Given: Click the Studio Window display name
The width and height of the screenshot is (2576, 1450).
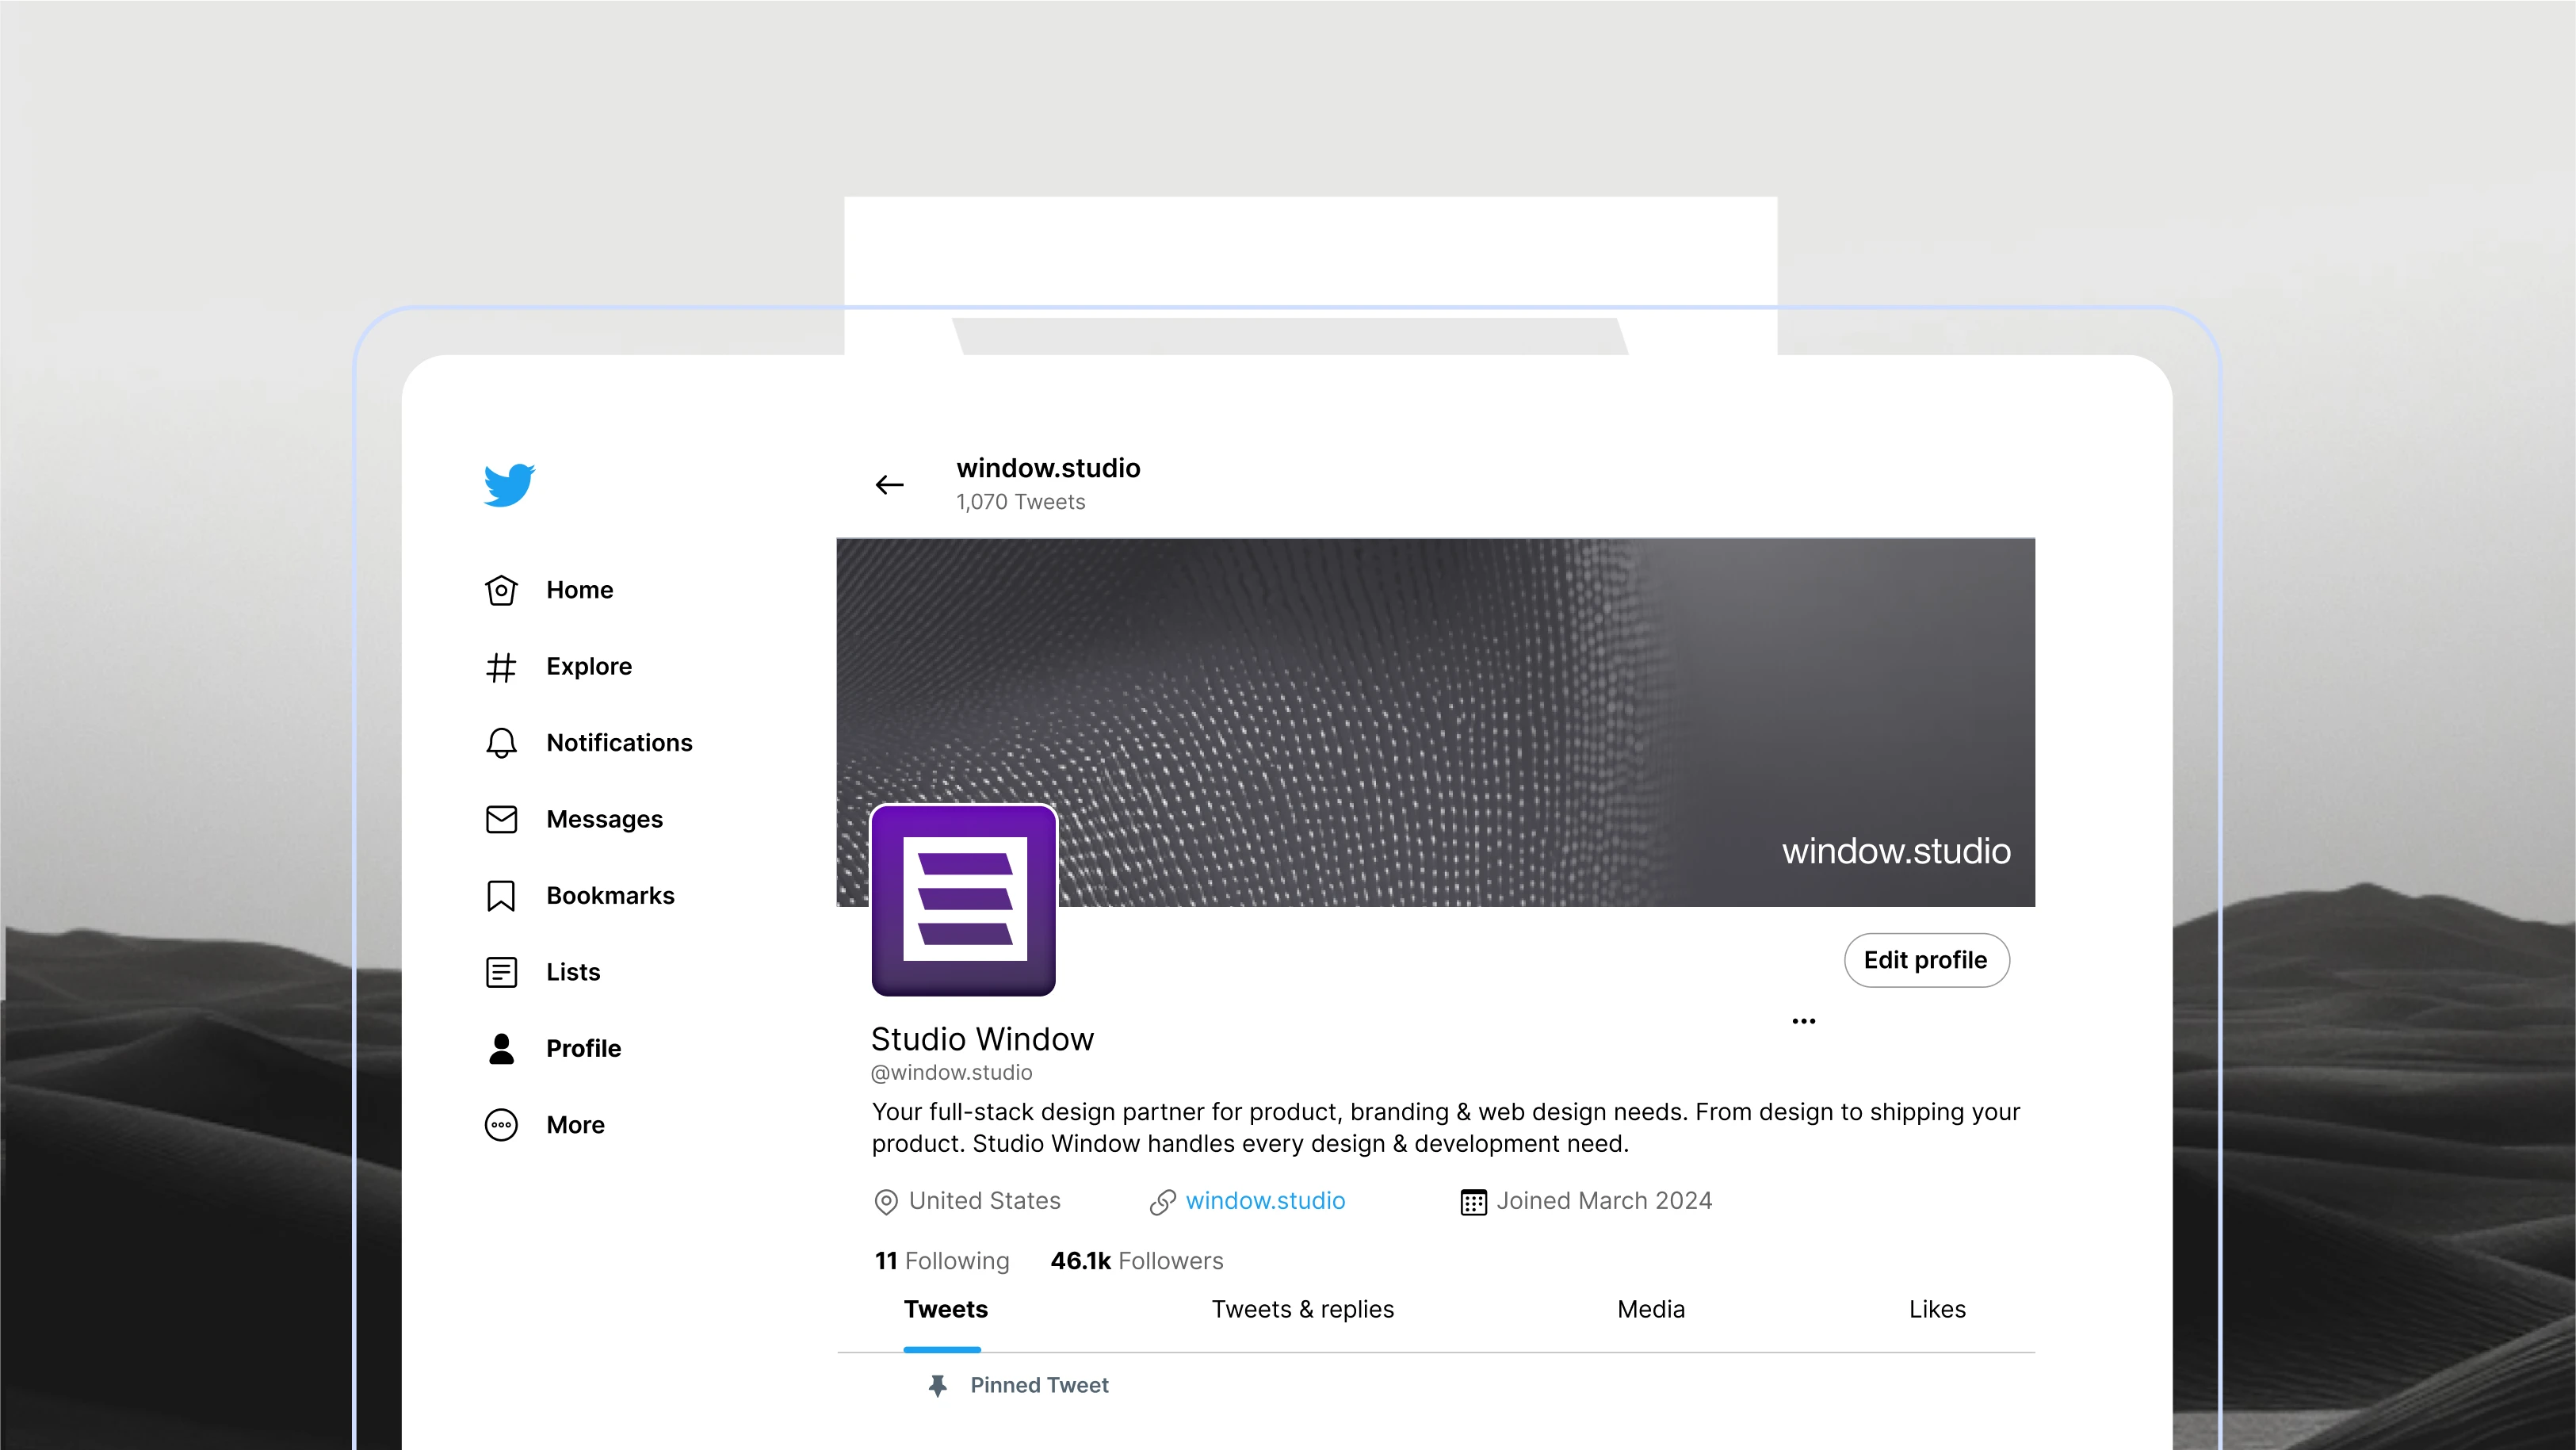Looking at the screenshot, I should [982, 1039].
